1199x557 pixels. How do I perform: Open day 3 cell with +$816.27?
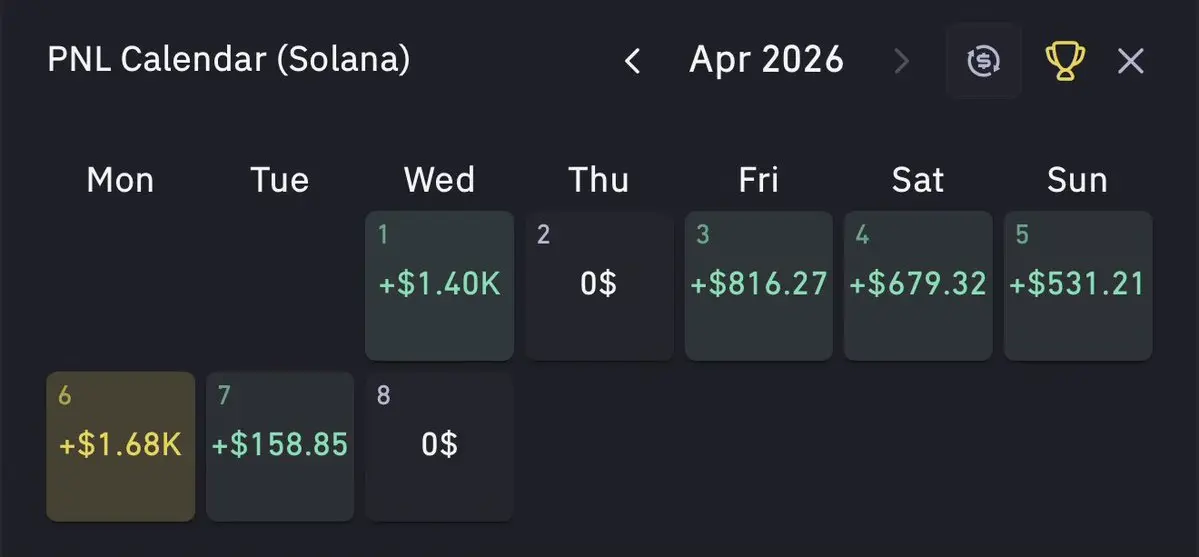[x=759, y=285]
